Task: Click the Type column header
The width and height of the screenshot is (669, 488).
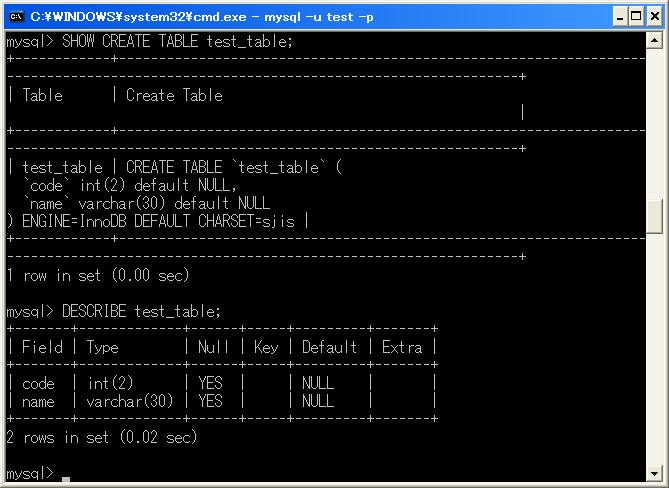Action: (x=102, y=347)
